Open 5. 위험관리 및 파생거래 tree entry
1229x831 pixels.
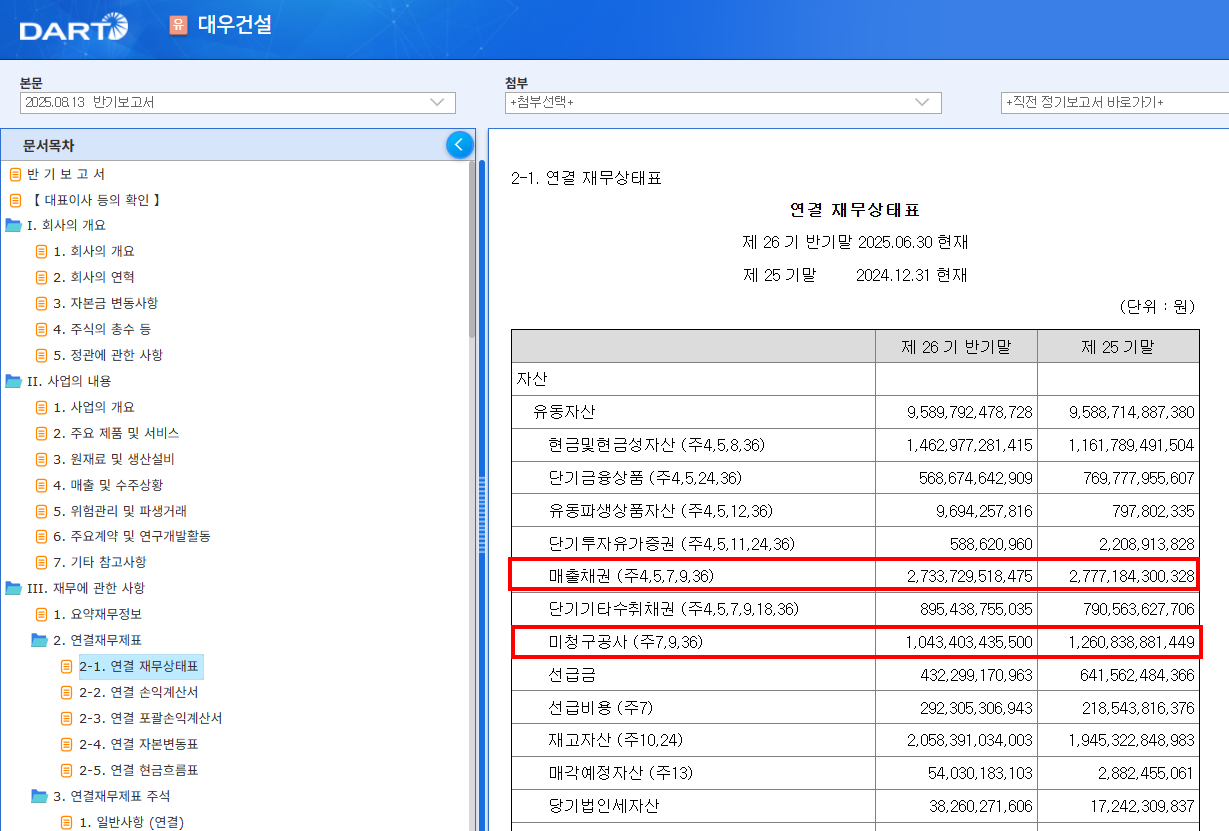coord(119,511)
